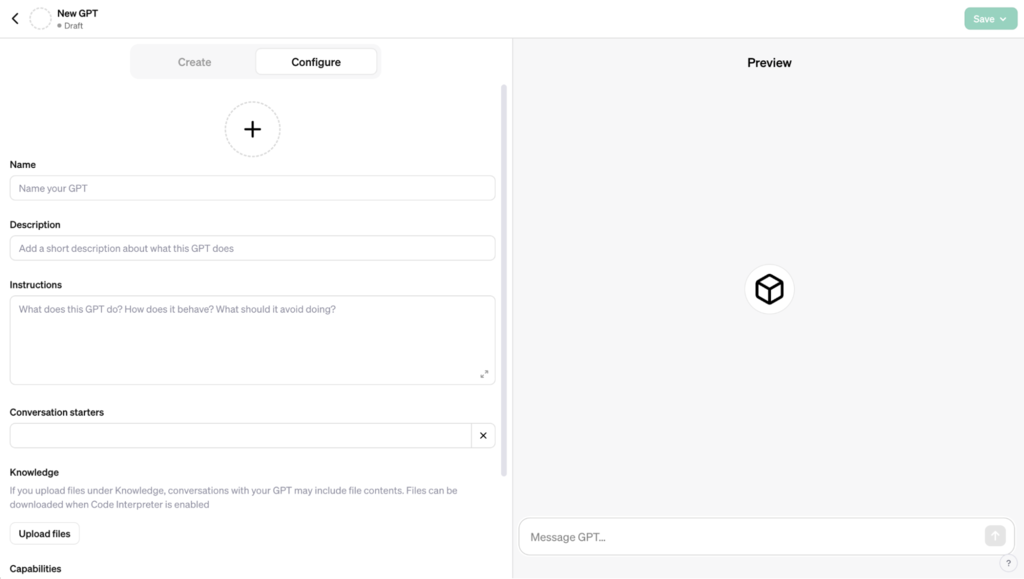1024x579 pixels.
Task: Click the send message arrow icon
Action: (995, 536)
